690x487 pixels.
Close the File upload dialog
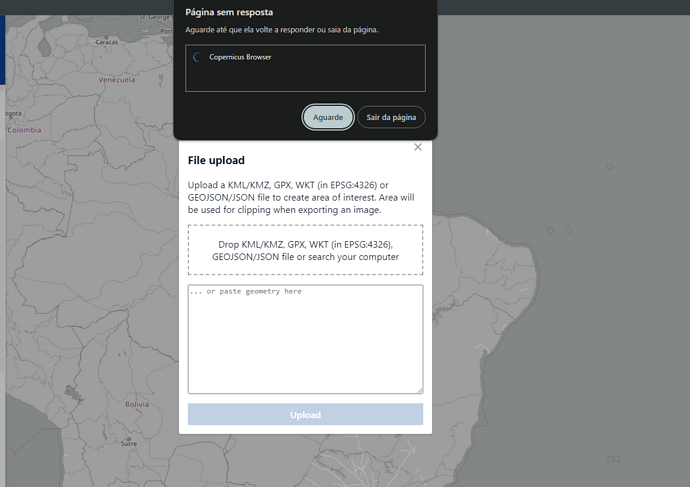418,147
